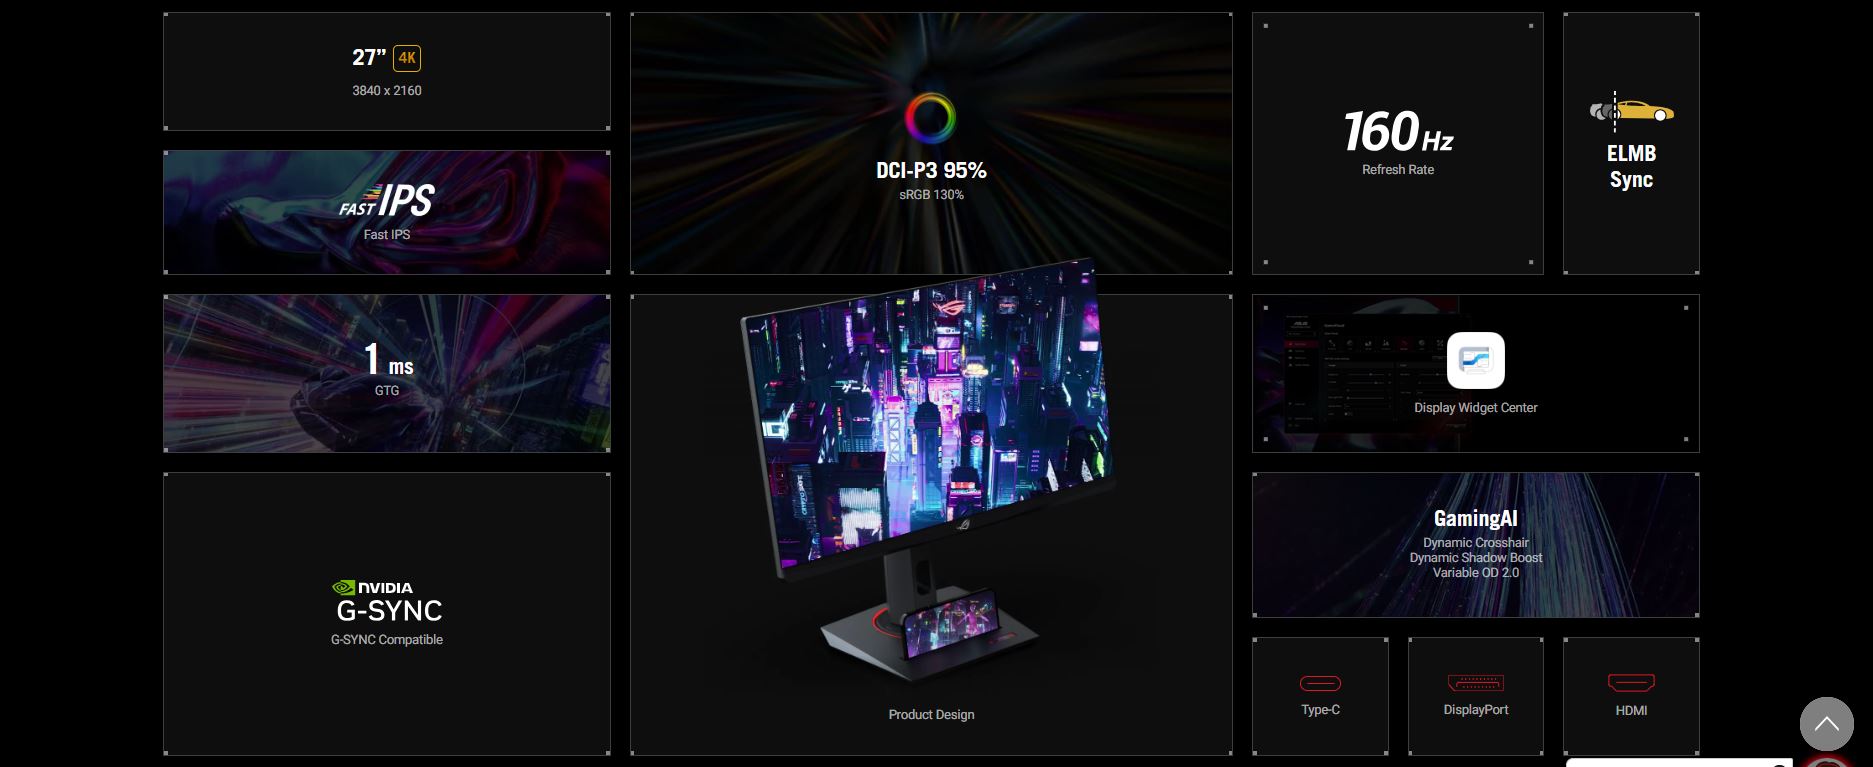Click the "DCI-P3 95%" heading

pyautogui.click(x=931, y=171)
